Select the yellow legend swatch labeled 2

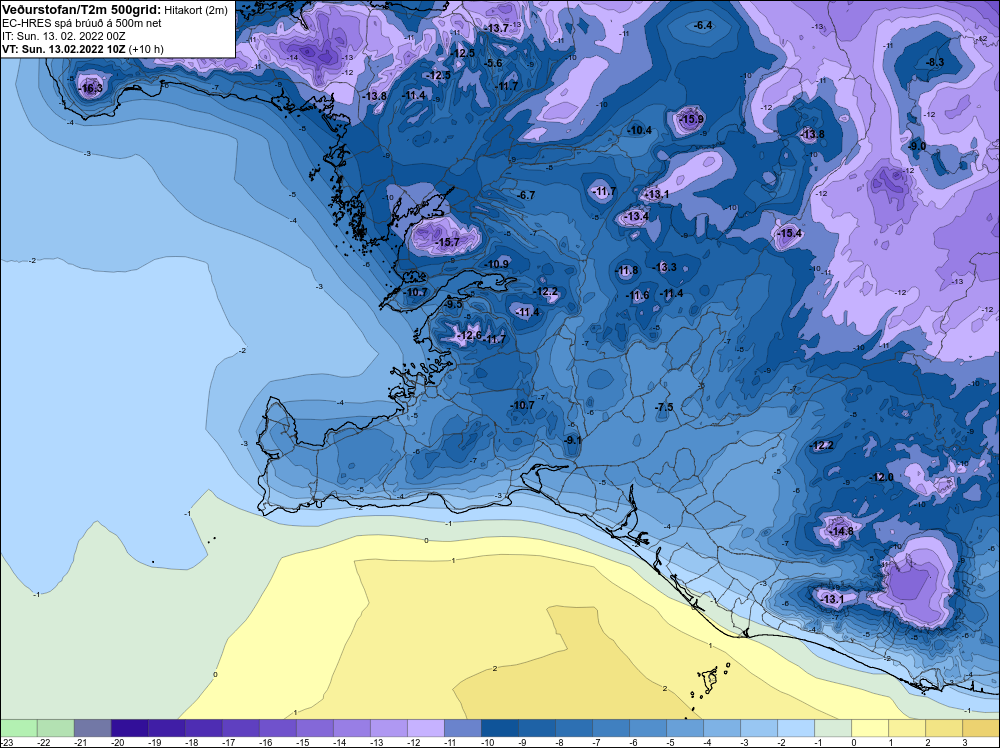943,728
